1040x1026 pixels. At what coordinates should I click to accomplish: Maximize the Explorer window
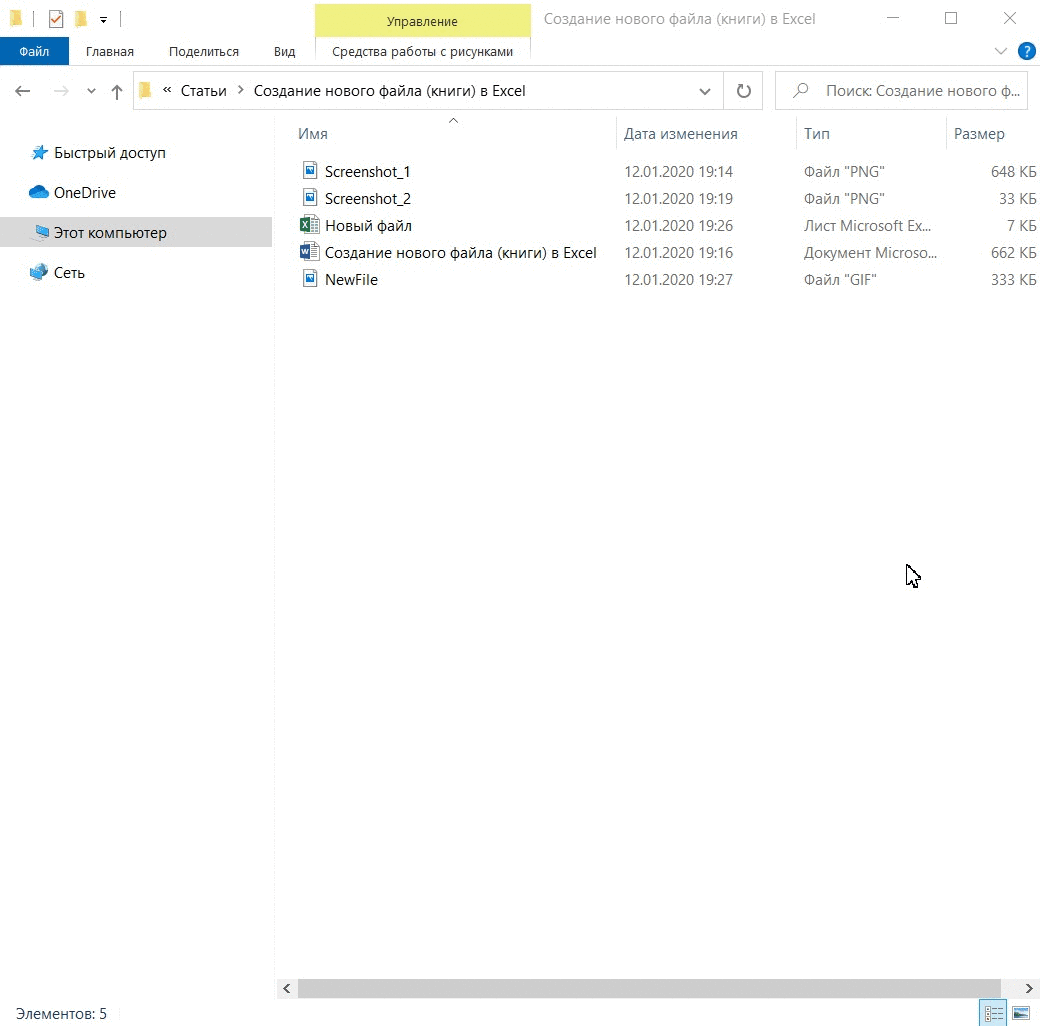click(x=950, y=19)
